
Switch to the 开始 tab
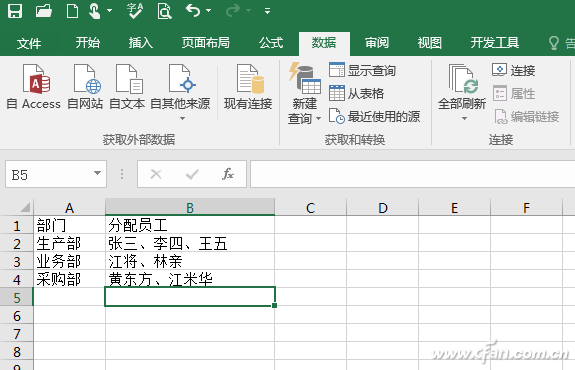88,43
